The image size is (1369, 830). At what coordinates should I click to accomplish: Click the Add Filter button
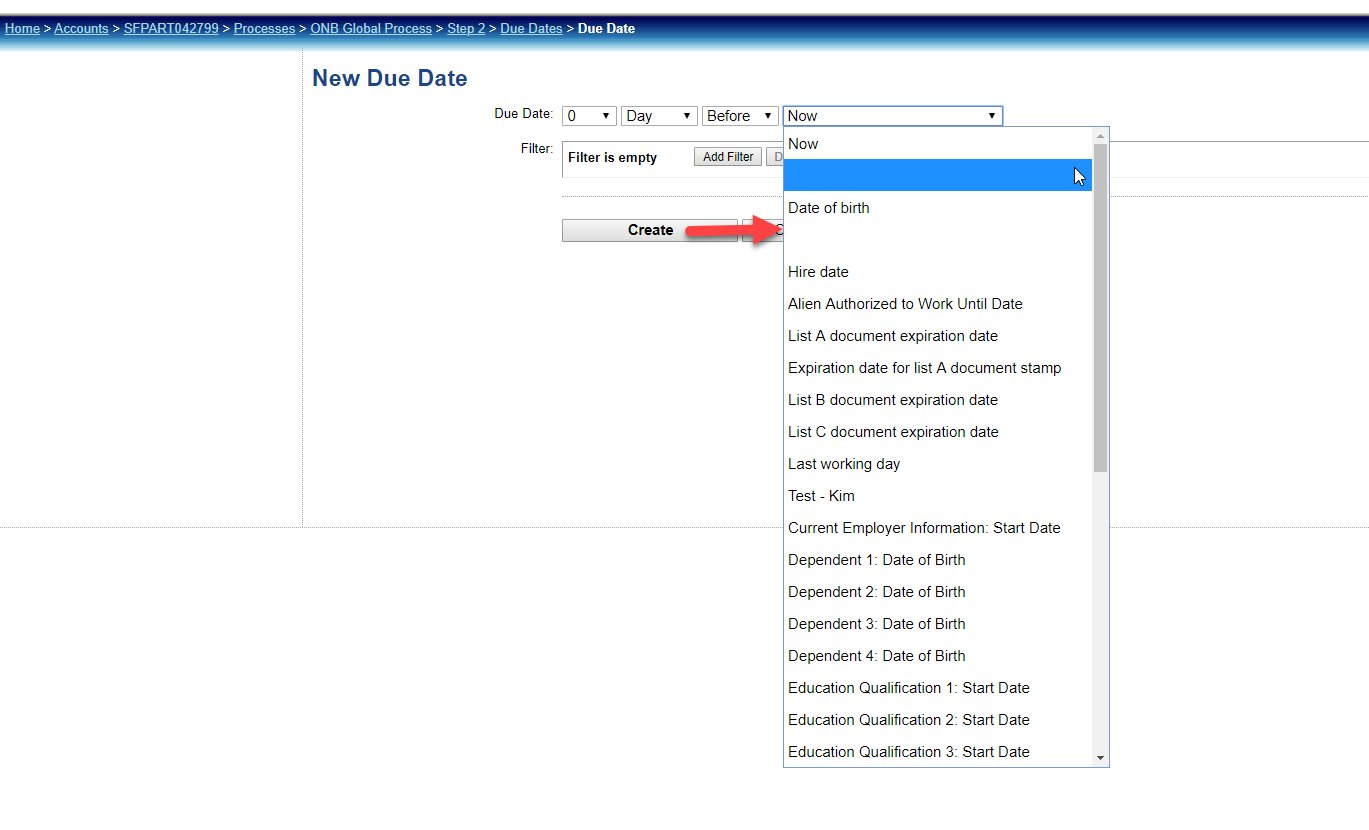coord(728,157)
